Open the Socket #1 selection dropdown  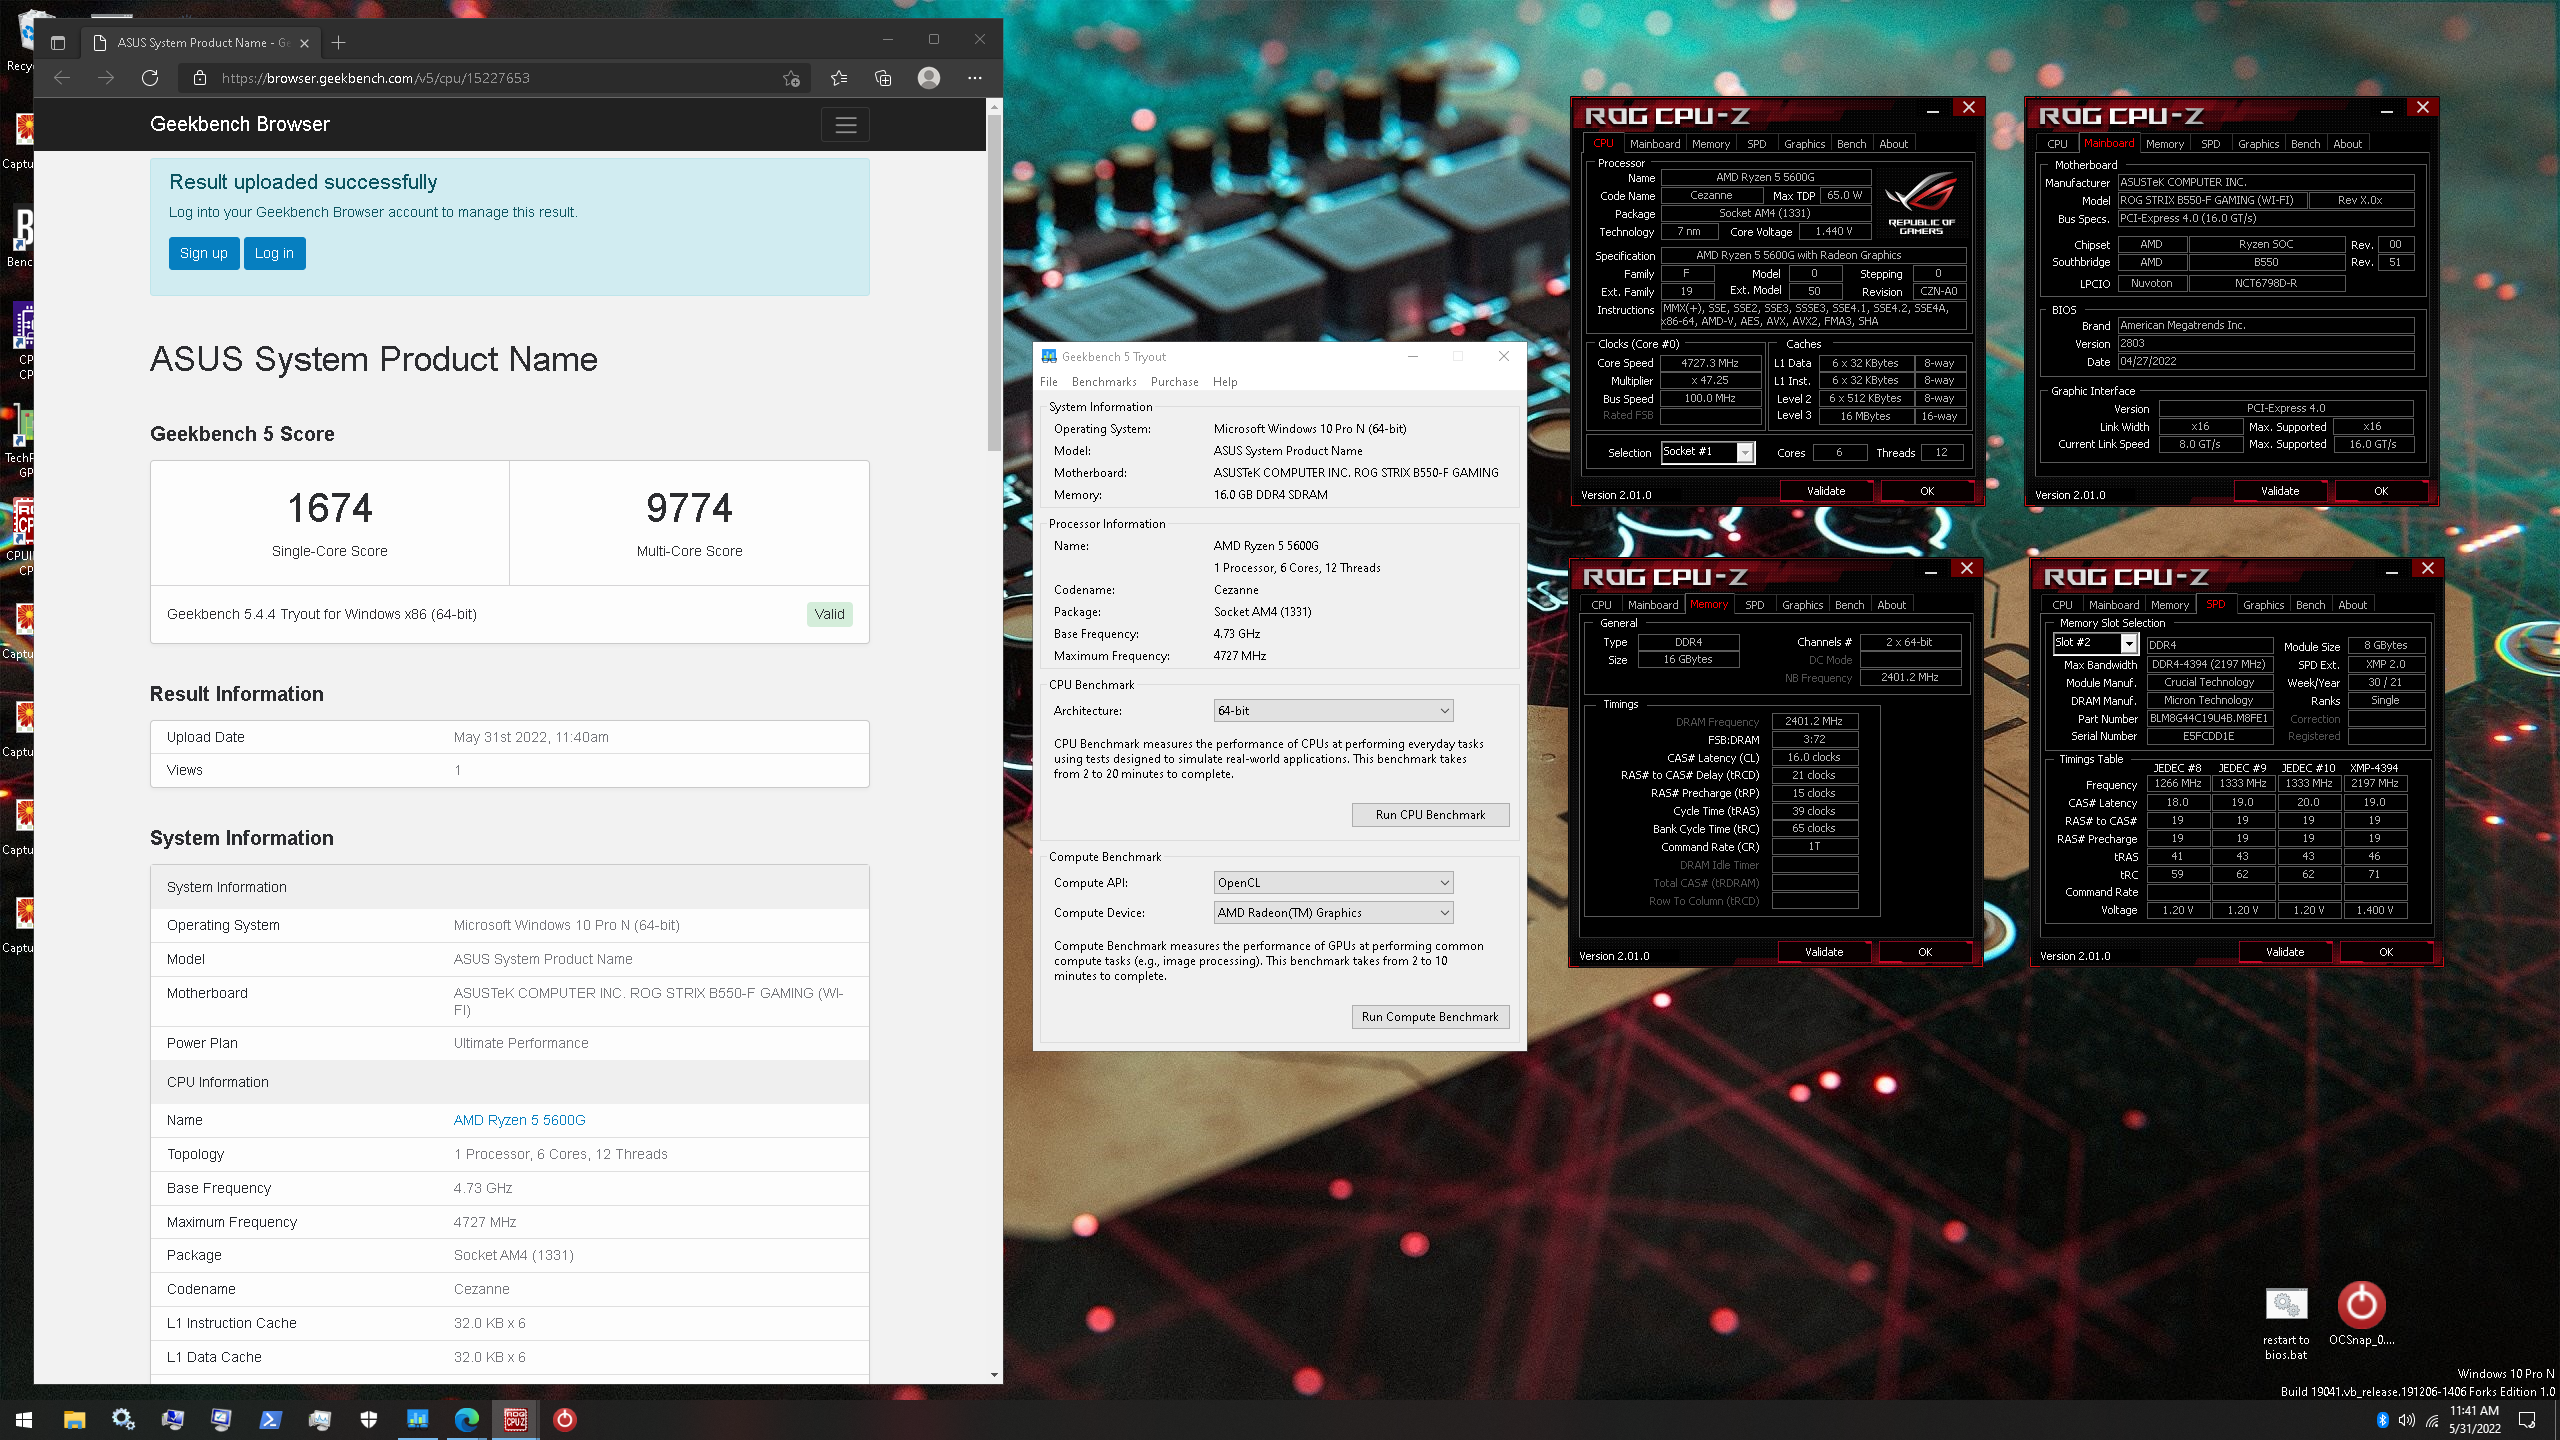[x=1707, y=452]
